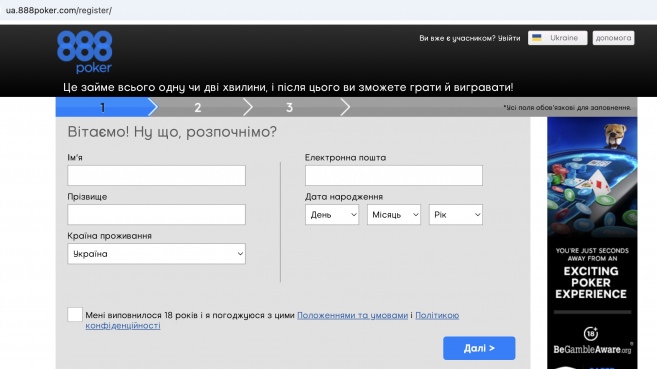This screenshot has height=369, width=657.
Task: Click the poker table banner image
Action: pyautogui.click(x=592, y=178)
